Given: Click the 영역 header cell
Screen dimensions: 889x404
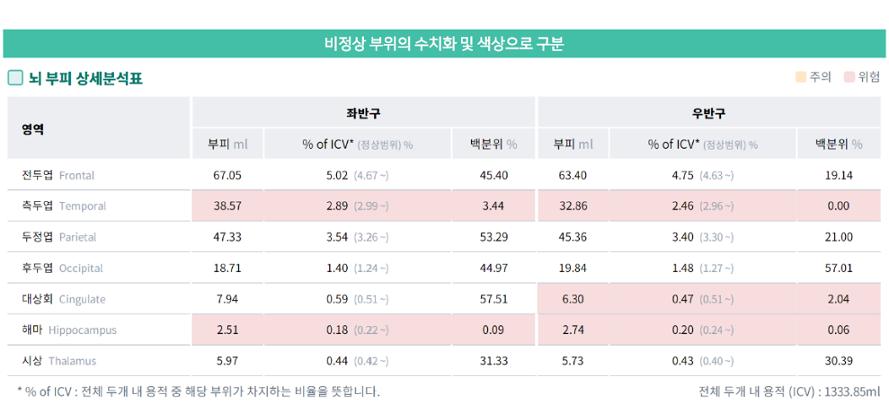Looking at the screenshot, I should [99, 129].
